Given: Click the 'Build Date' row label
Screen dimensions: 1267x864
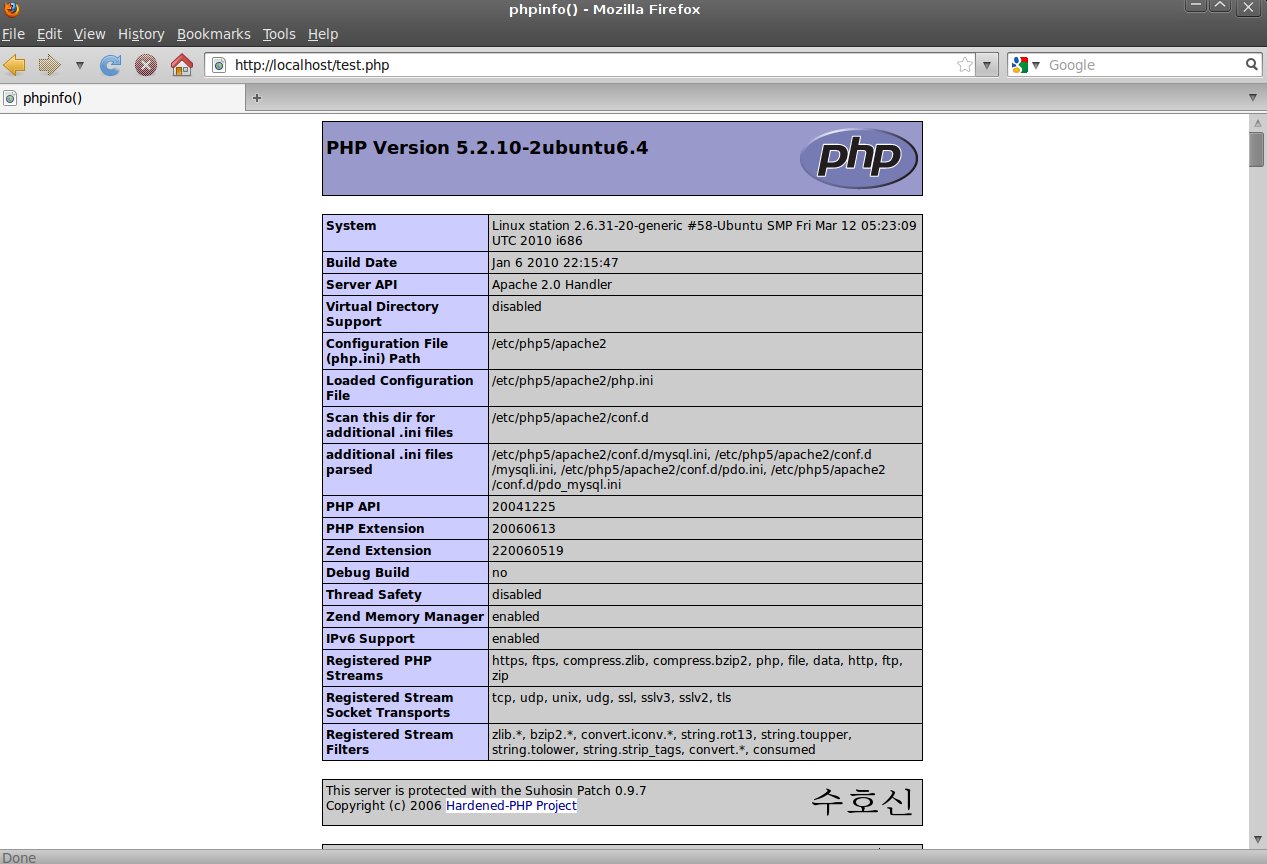Looking at the screenshot, I should [x=361, y=263].
